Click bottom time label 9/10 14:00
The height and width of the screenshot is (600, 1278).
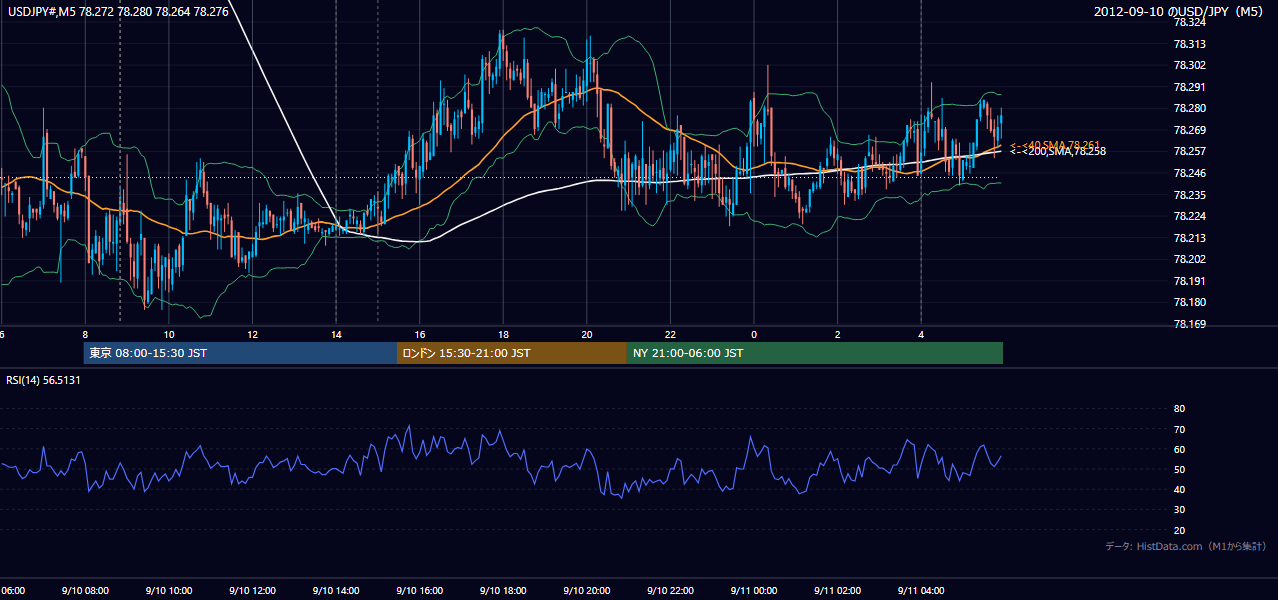tap(335, 591)
